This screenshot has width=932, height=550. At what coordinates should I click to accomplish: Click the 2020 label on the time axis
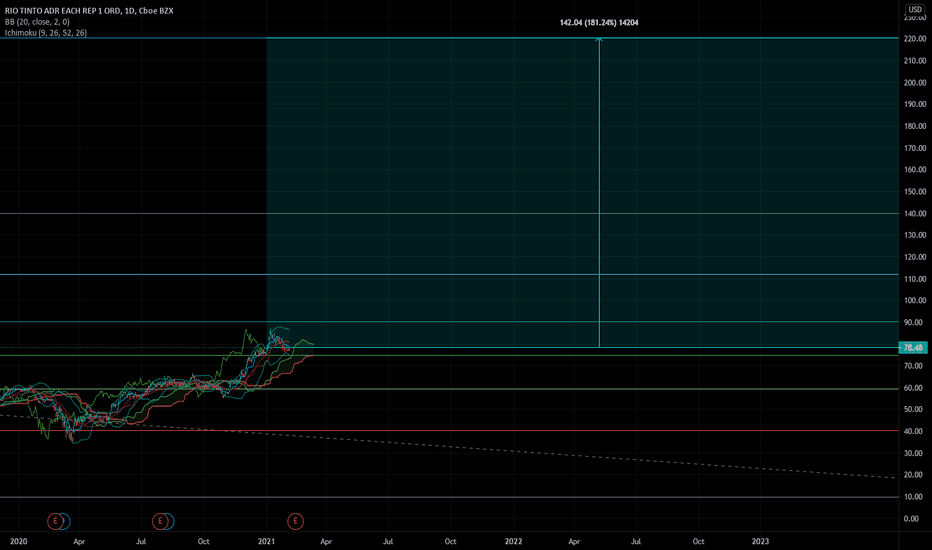18,541
